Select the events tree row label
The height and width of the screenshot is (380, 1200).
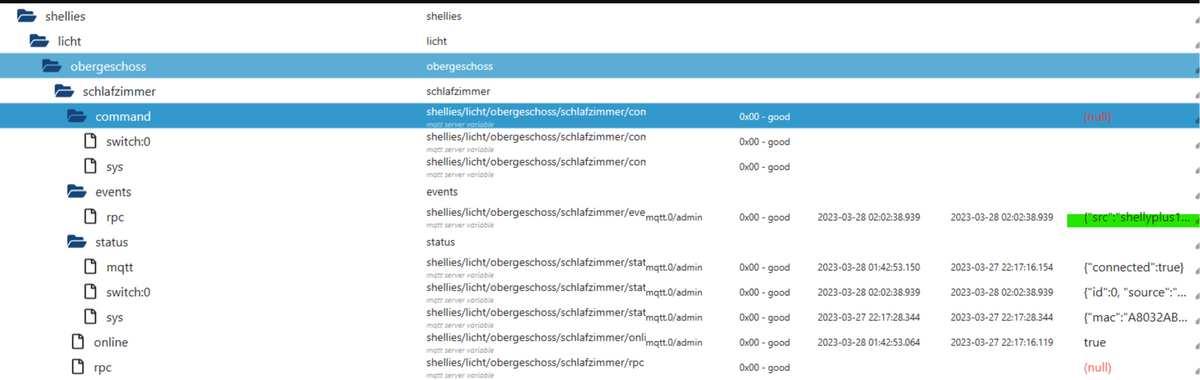tap(113, 192)
